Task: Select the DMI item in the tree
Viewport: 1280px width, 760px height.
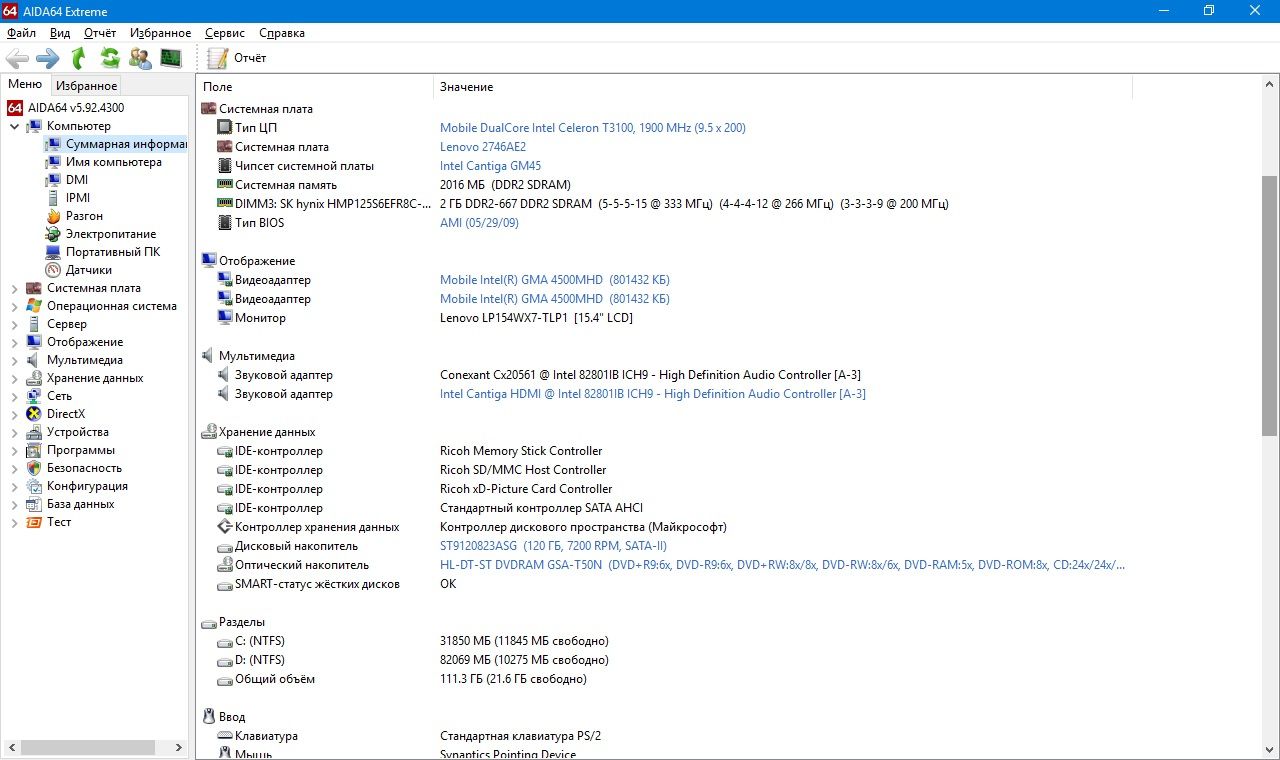Action: [77, 180]
